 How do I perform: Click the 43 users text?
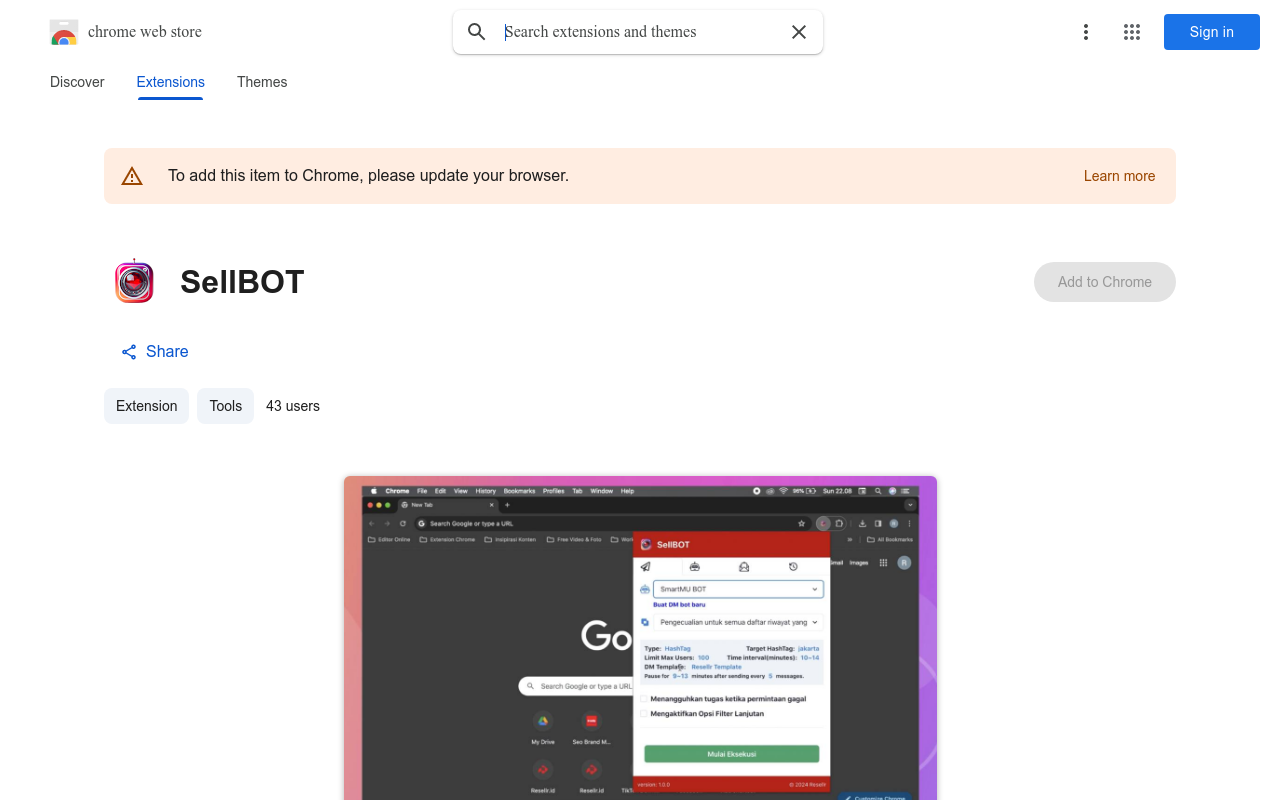[293, 406]
